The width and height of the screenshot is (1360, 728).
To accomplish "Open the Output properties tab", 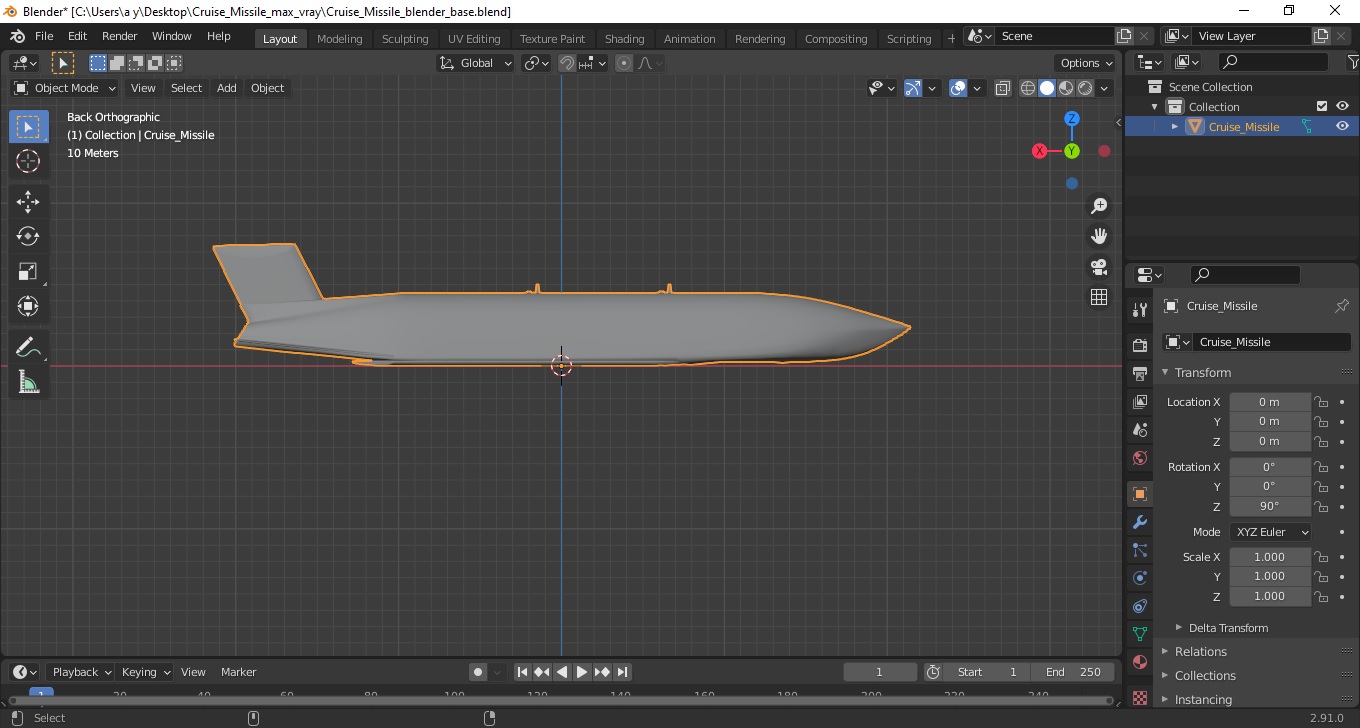I will pyautogui.click(x=1139, y=374).
